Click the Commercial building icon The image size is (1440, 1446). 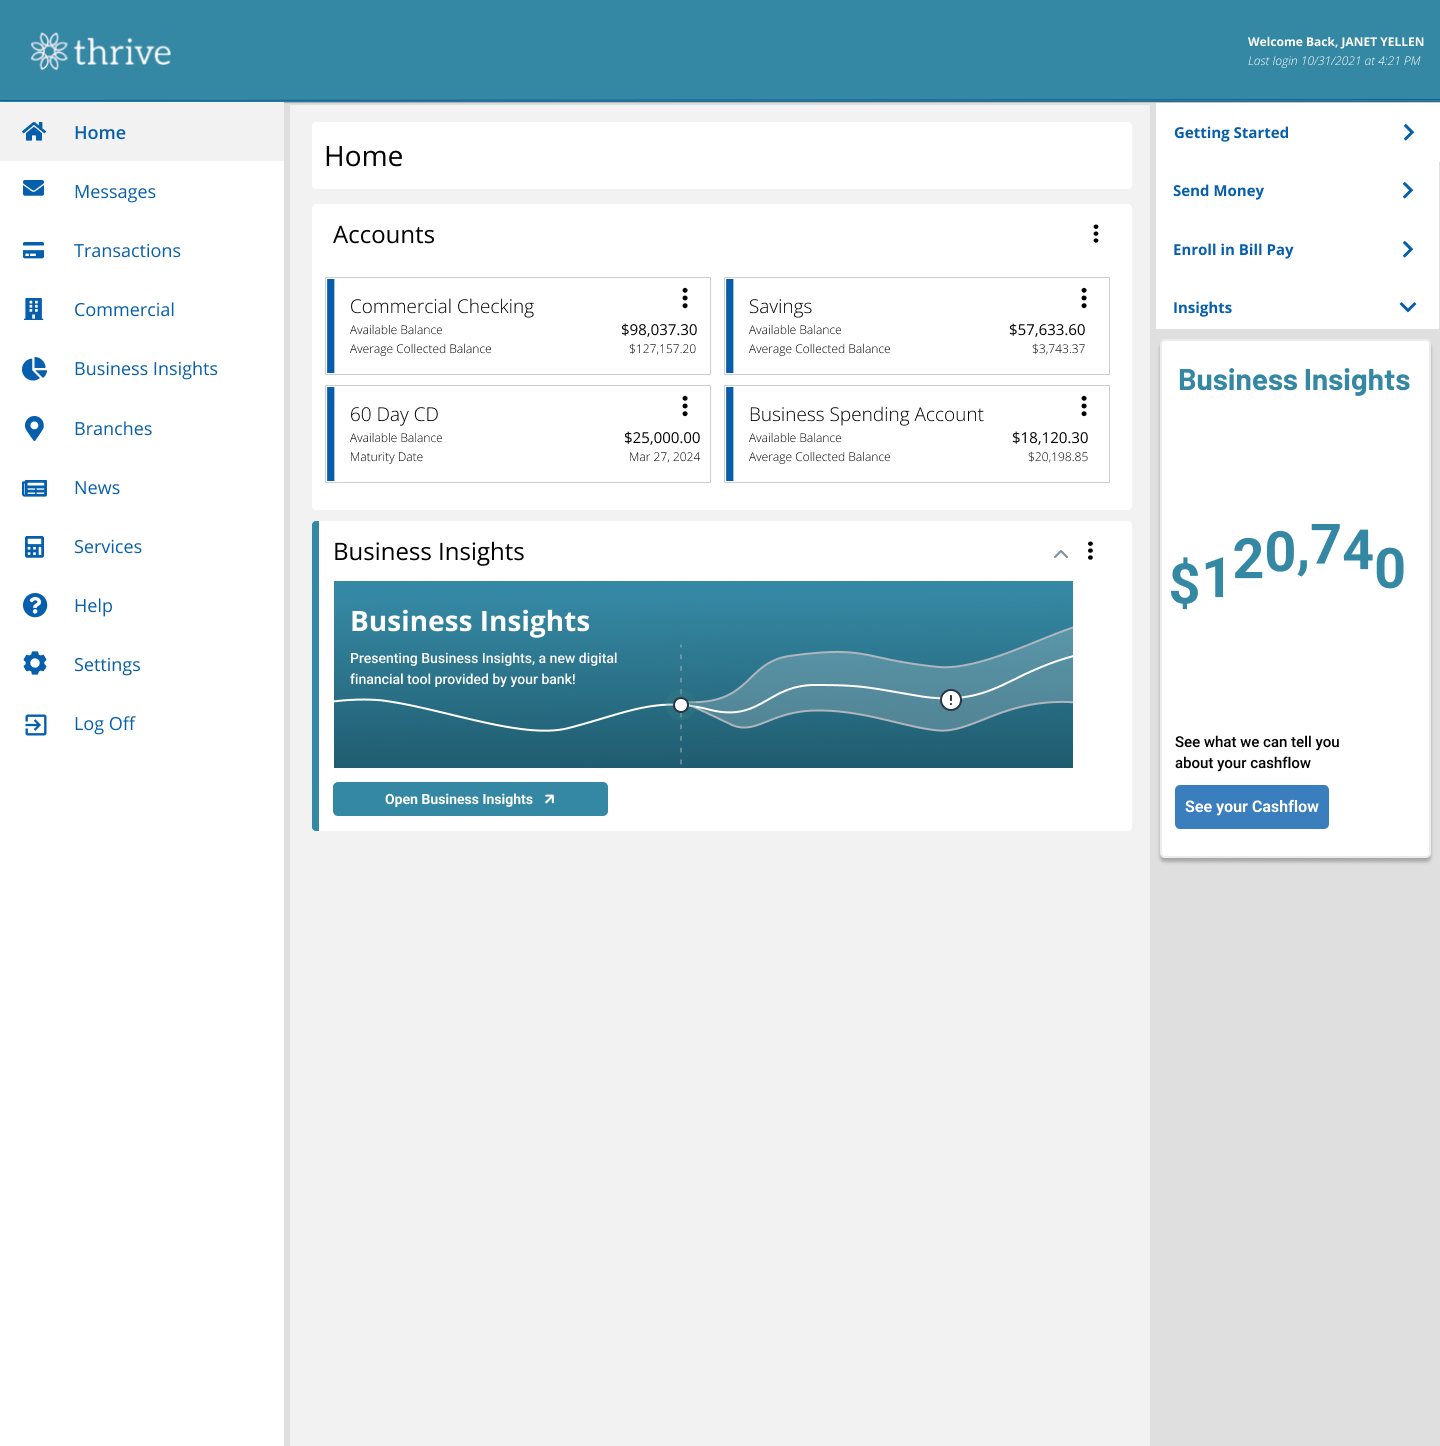pos(34,309)
